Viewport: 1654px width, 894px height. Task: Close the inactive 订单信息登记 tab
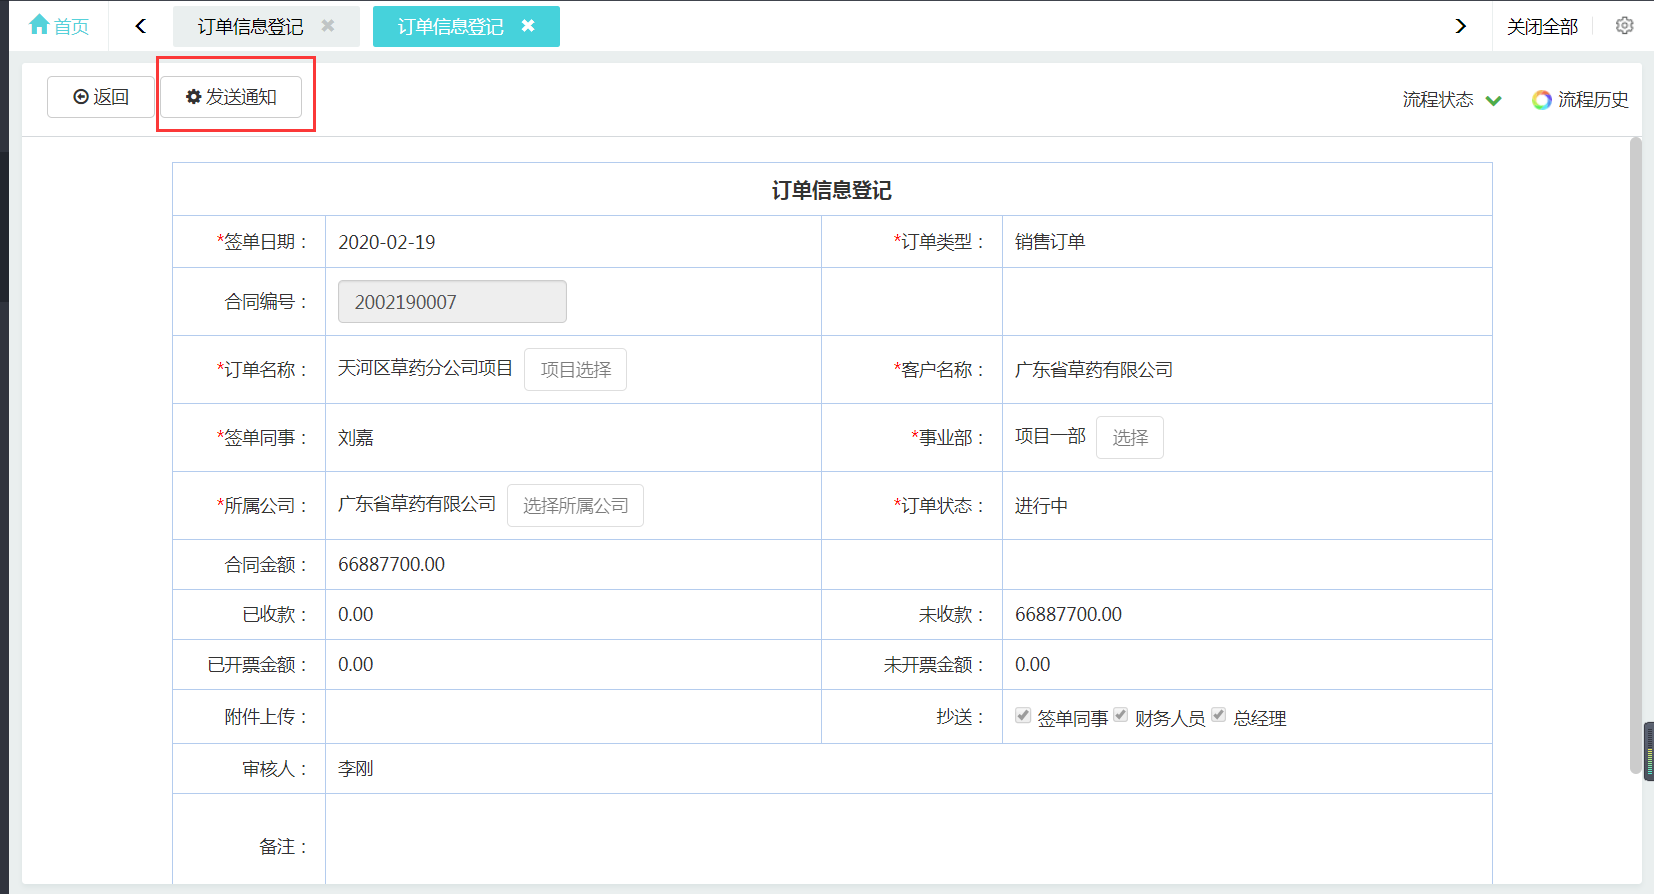coord(328,26)
